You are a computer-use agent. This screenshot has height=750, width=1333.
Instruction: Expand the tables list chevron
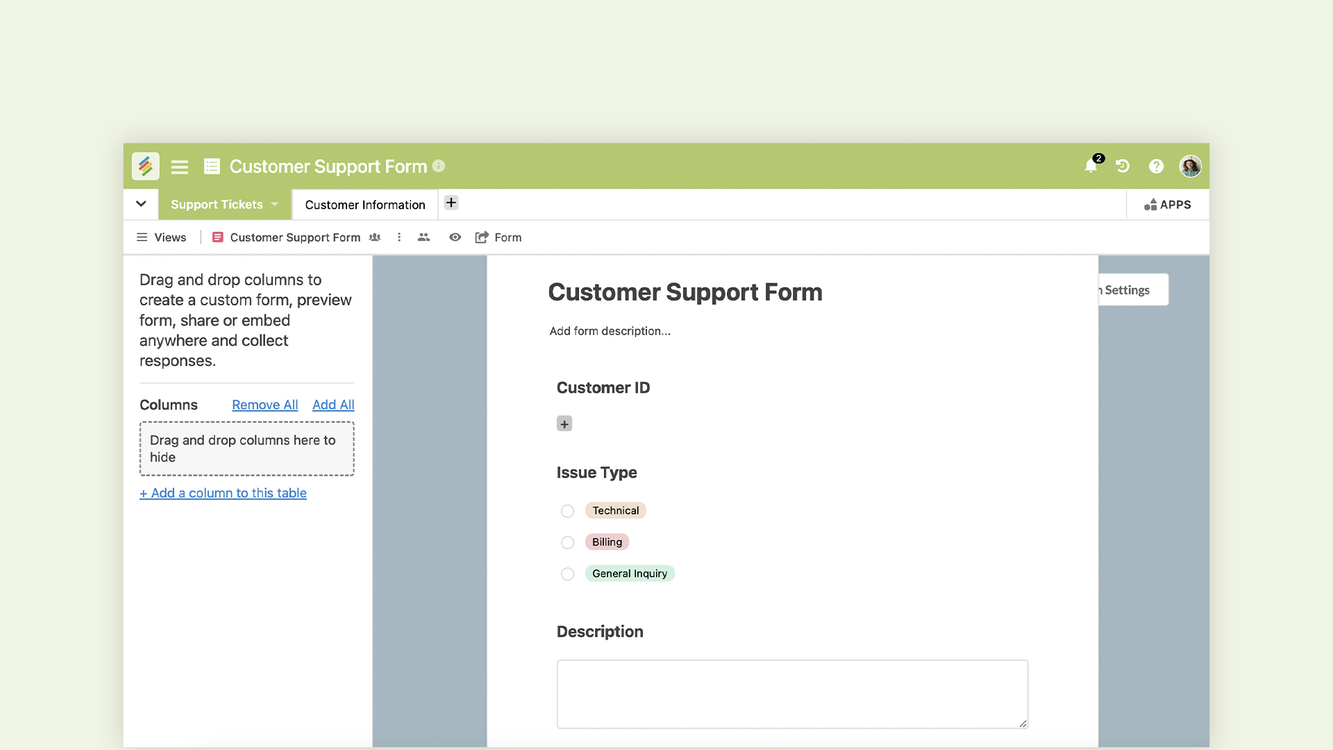pyautogui.click(x=141, y=204)
